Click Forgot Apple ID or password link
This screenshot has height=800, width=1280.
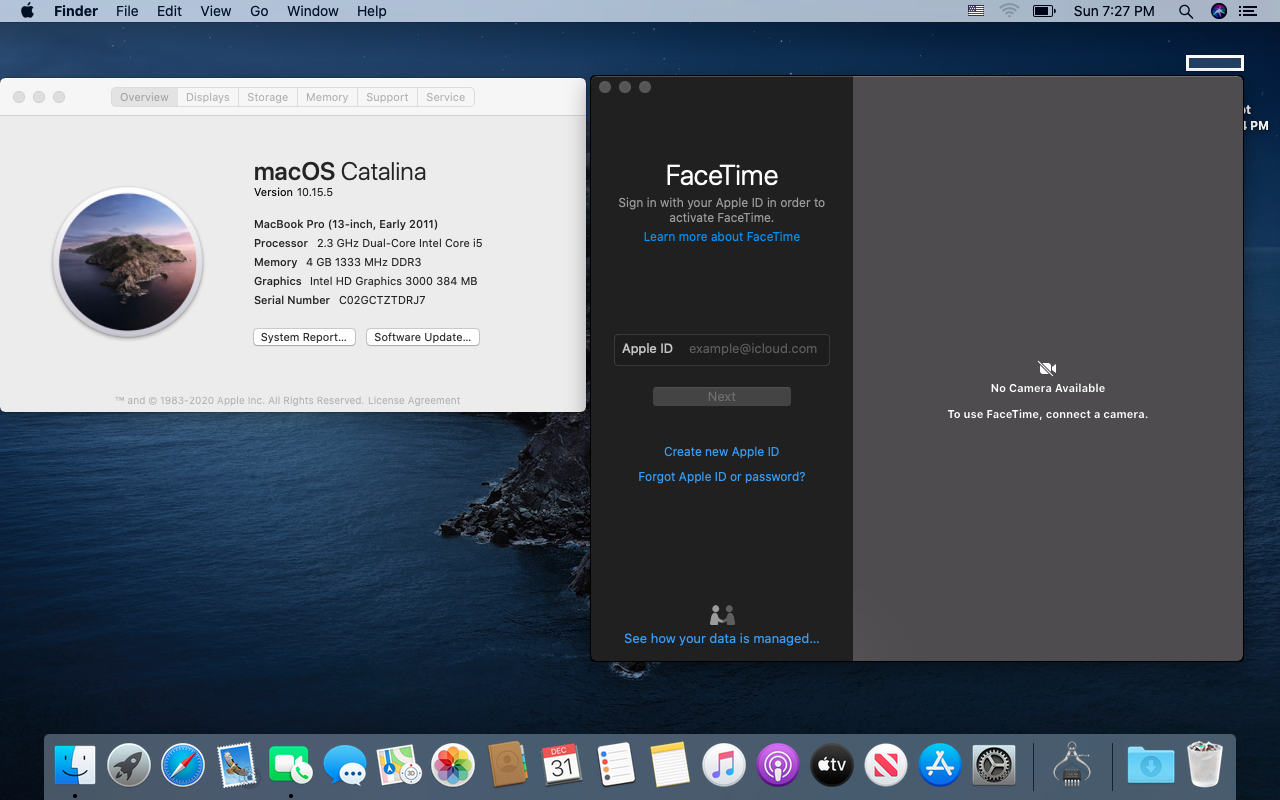pos(722,477)
